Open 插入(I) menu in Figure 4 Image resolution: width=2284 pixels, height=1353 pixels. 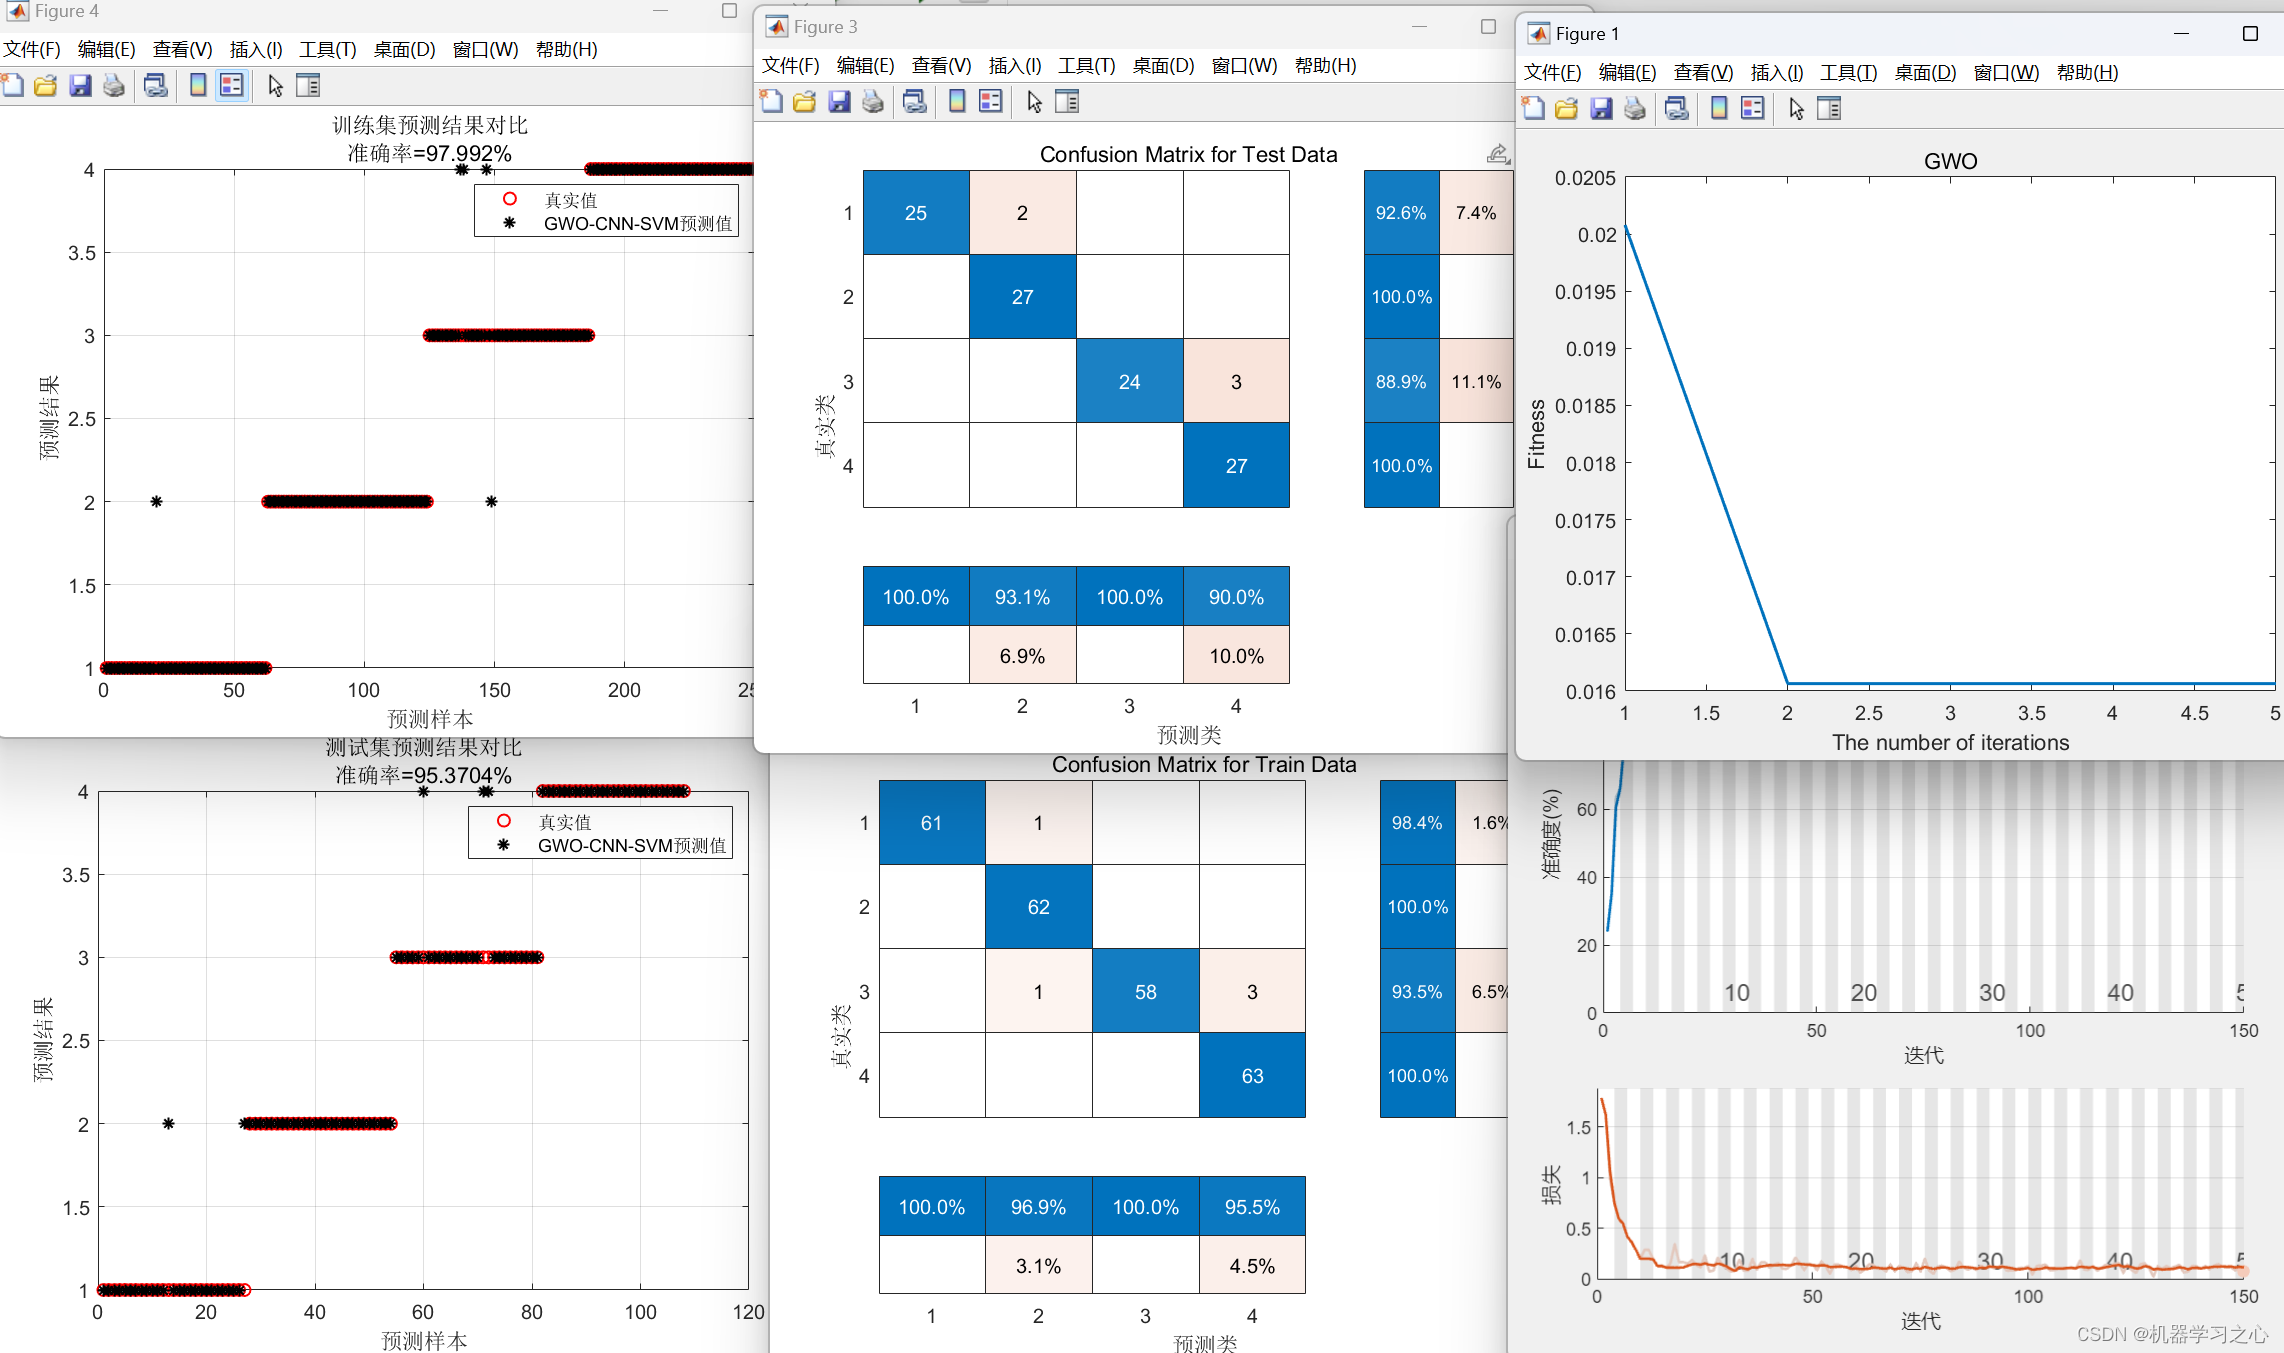[257, 50]
